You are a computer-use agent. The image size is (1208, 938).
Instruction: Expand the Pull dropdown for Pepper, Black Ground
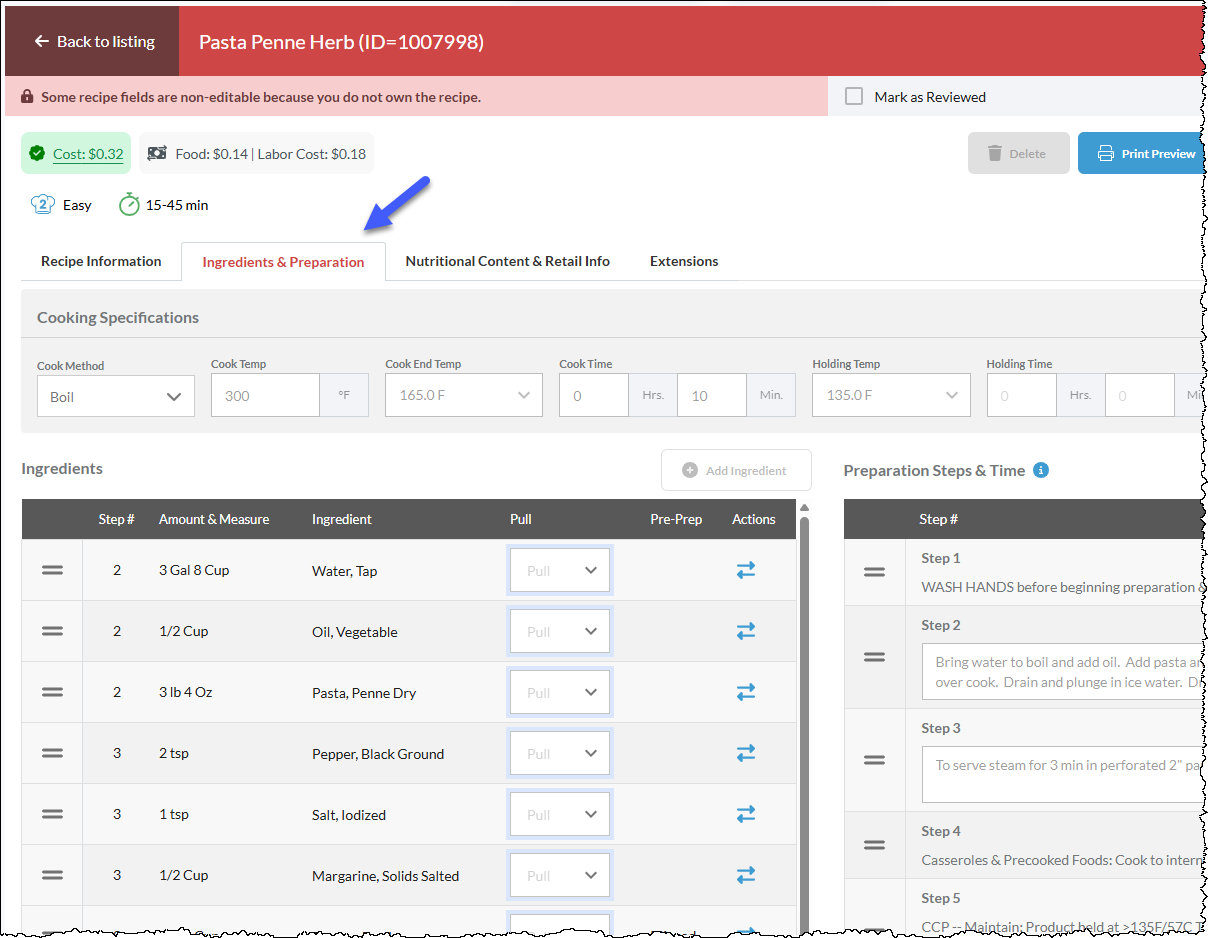click(559, 753)
